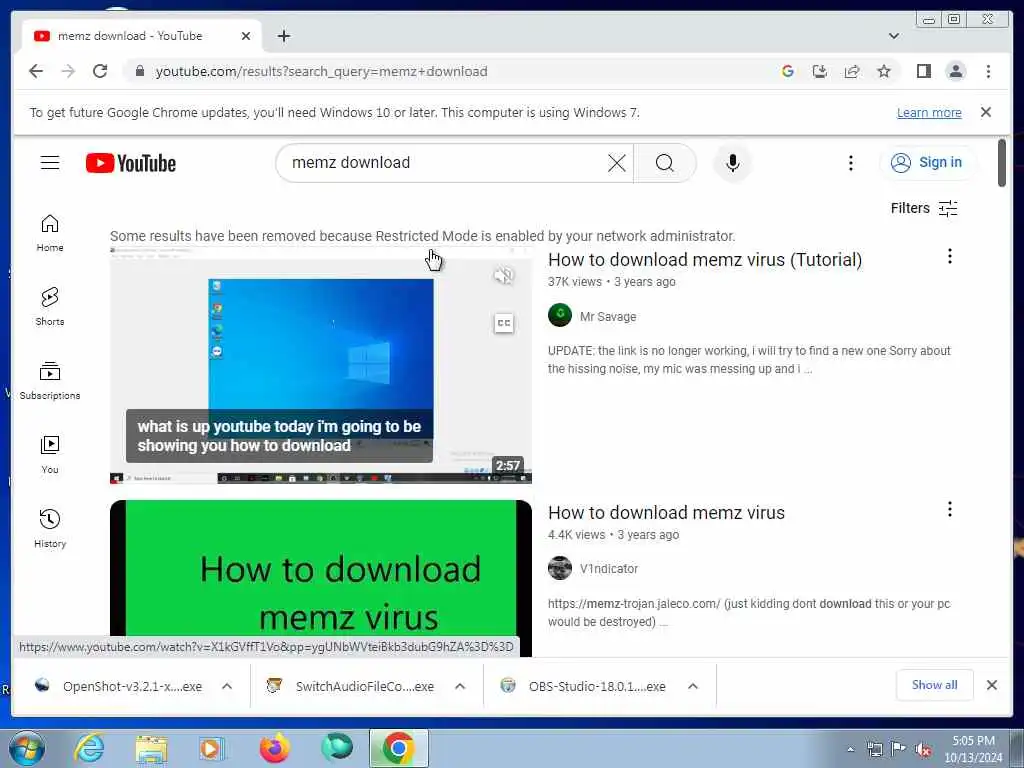Select You in YouTube sidebar
Image resolution: width=1024 pixels, height=768 pixels.
[50, 455]
